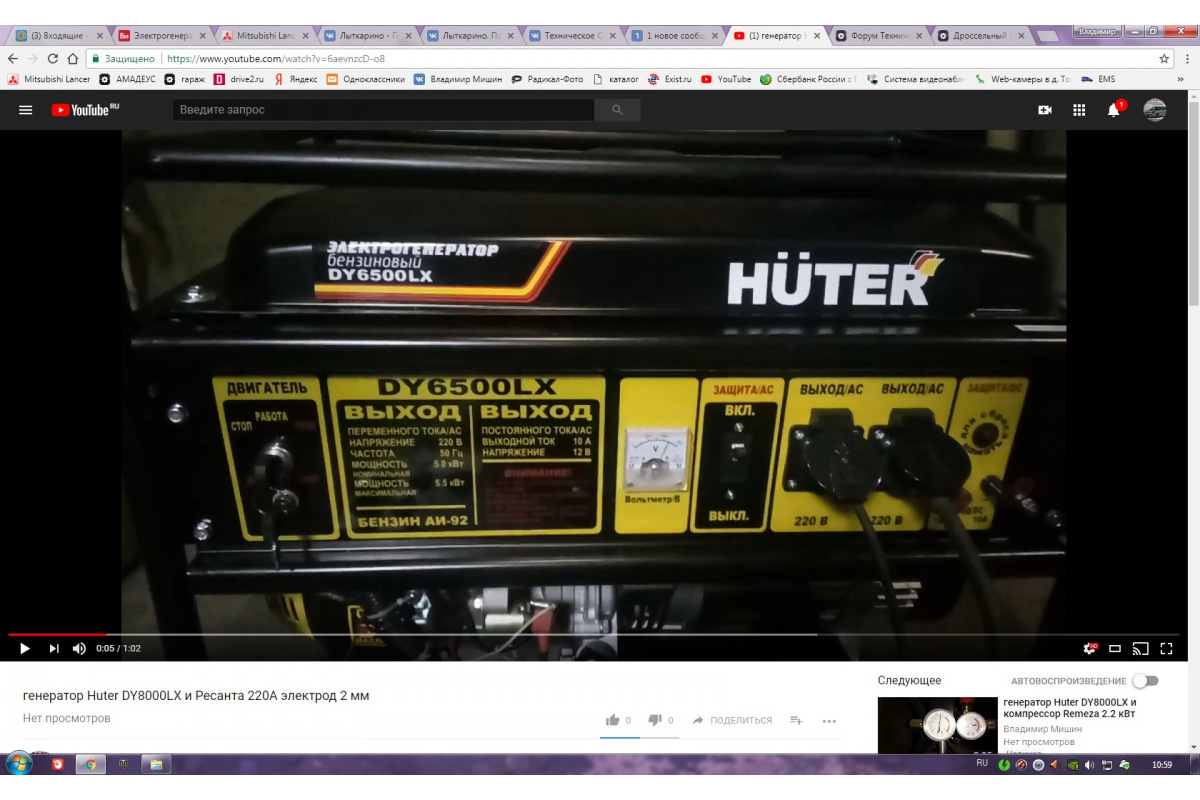Open the Web-камеры bookmark

tap(1023, 79)
